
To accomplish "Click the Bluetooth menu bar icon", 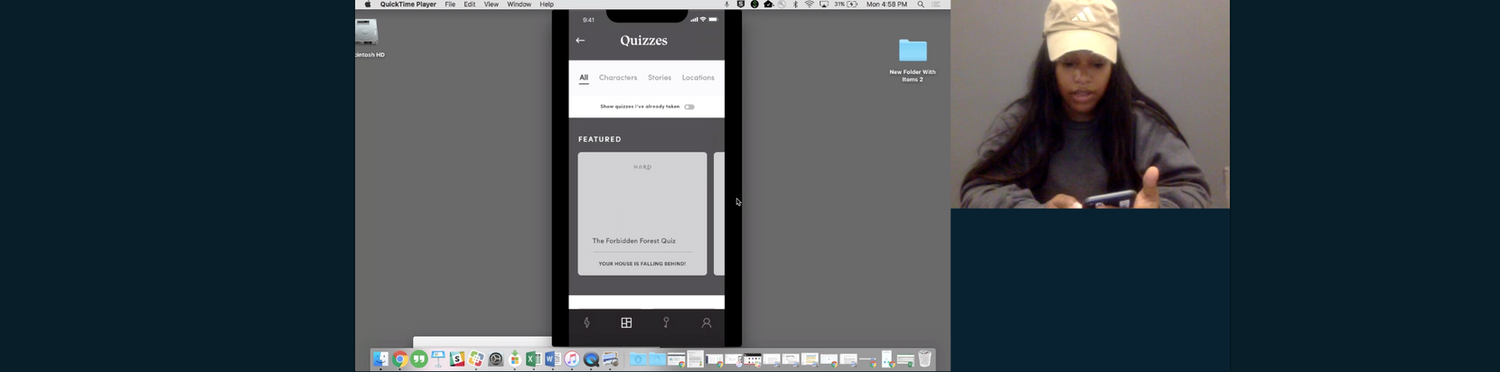I will (795, 4).
